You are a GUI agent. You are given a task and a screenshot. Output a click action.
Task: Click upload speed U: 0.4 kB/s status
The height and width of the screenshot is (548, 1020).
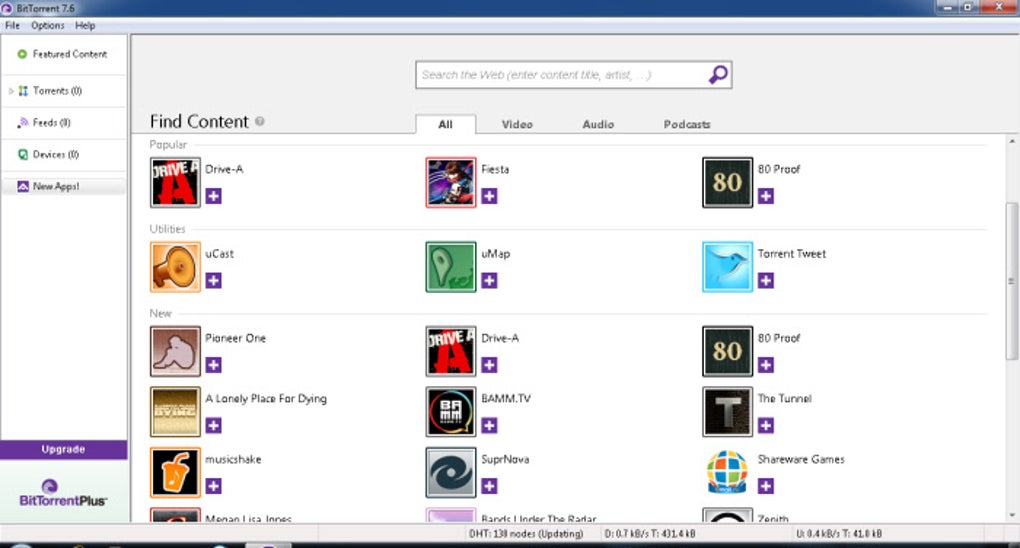pos(839,534)
